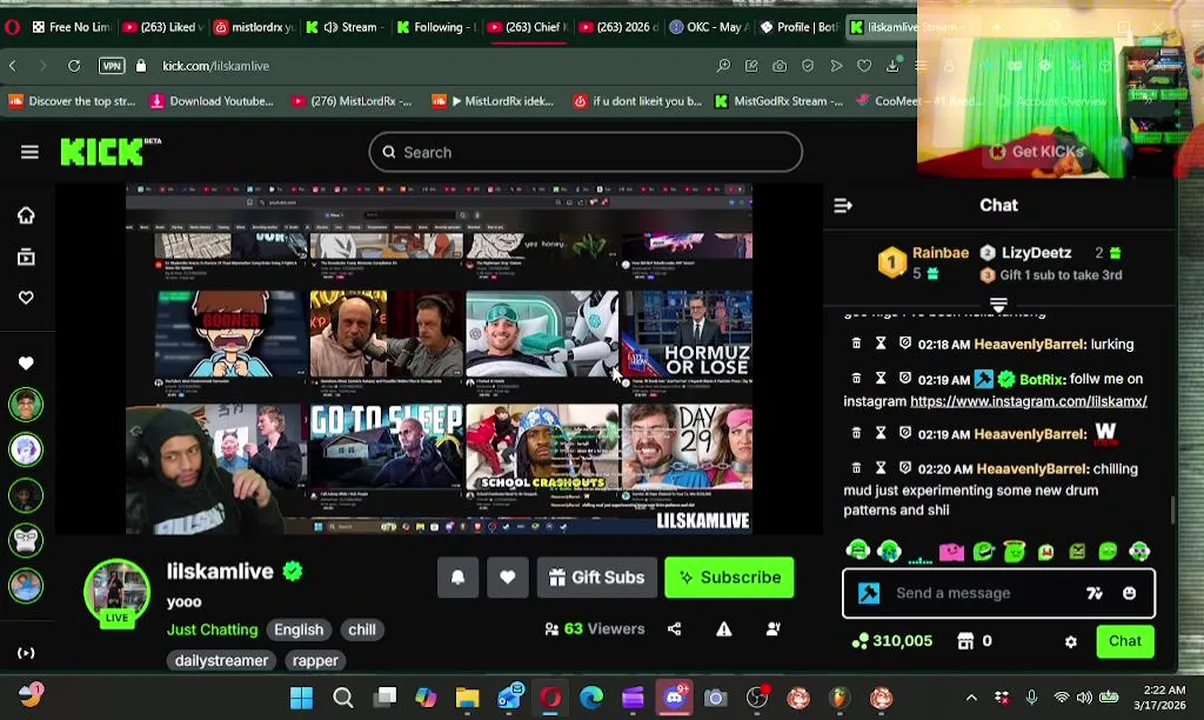The height and width of the screenshot is (720, 1204).
Task: Click Rainbae in the gift leaderboard
Action: [940, 253]
